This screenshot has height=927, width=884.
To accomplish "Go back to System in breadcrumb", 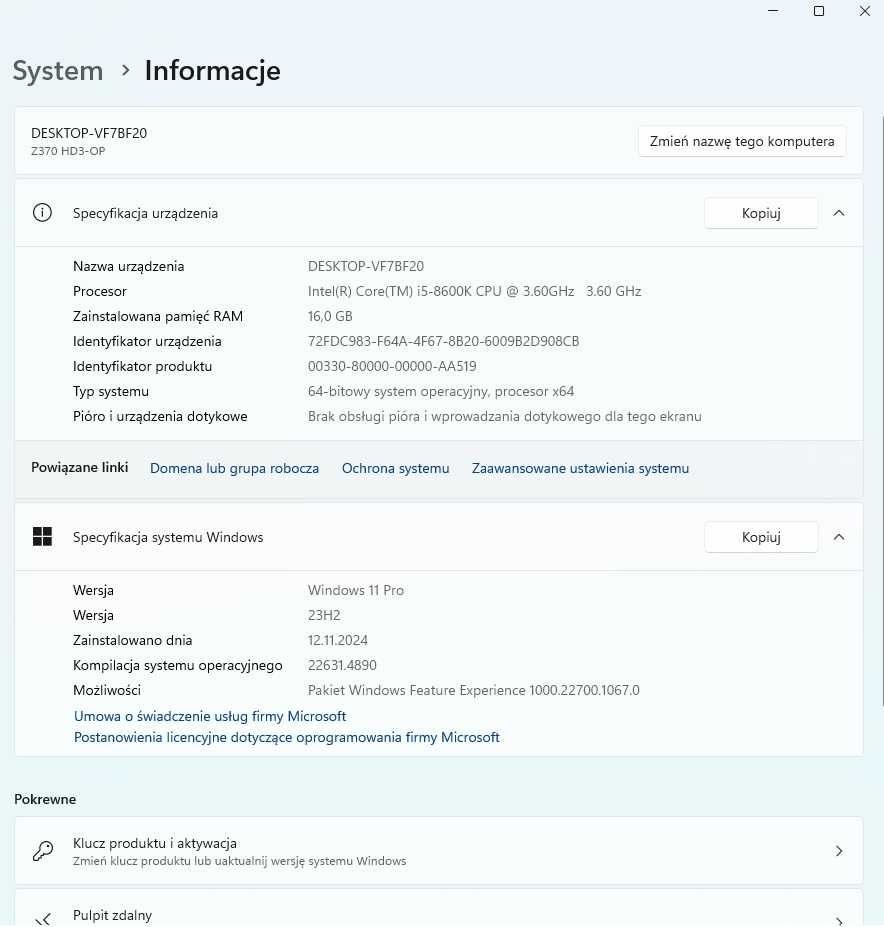I will tap(58, 71).
